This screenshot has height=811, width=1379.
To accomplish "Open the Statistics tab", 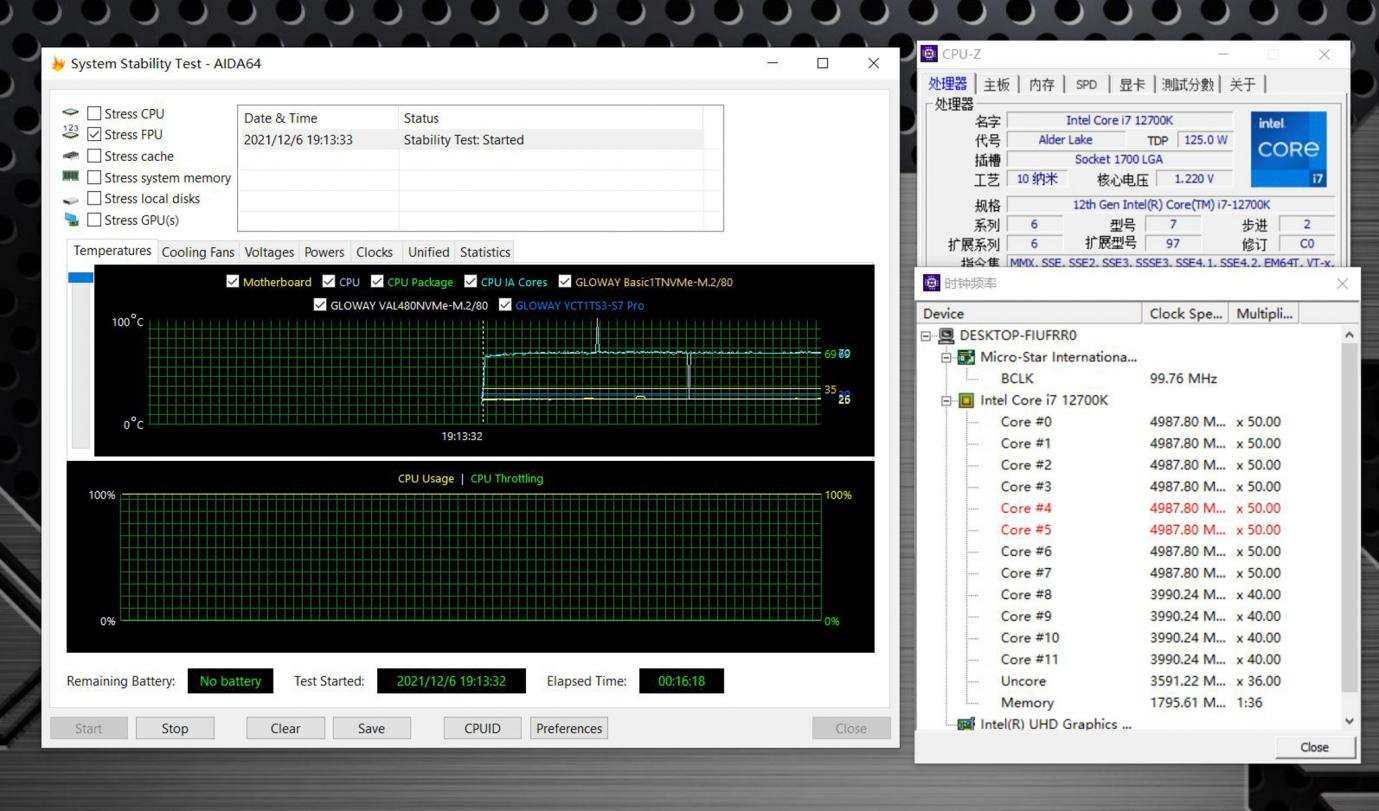I will click(x=485, y=252).
